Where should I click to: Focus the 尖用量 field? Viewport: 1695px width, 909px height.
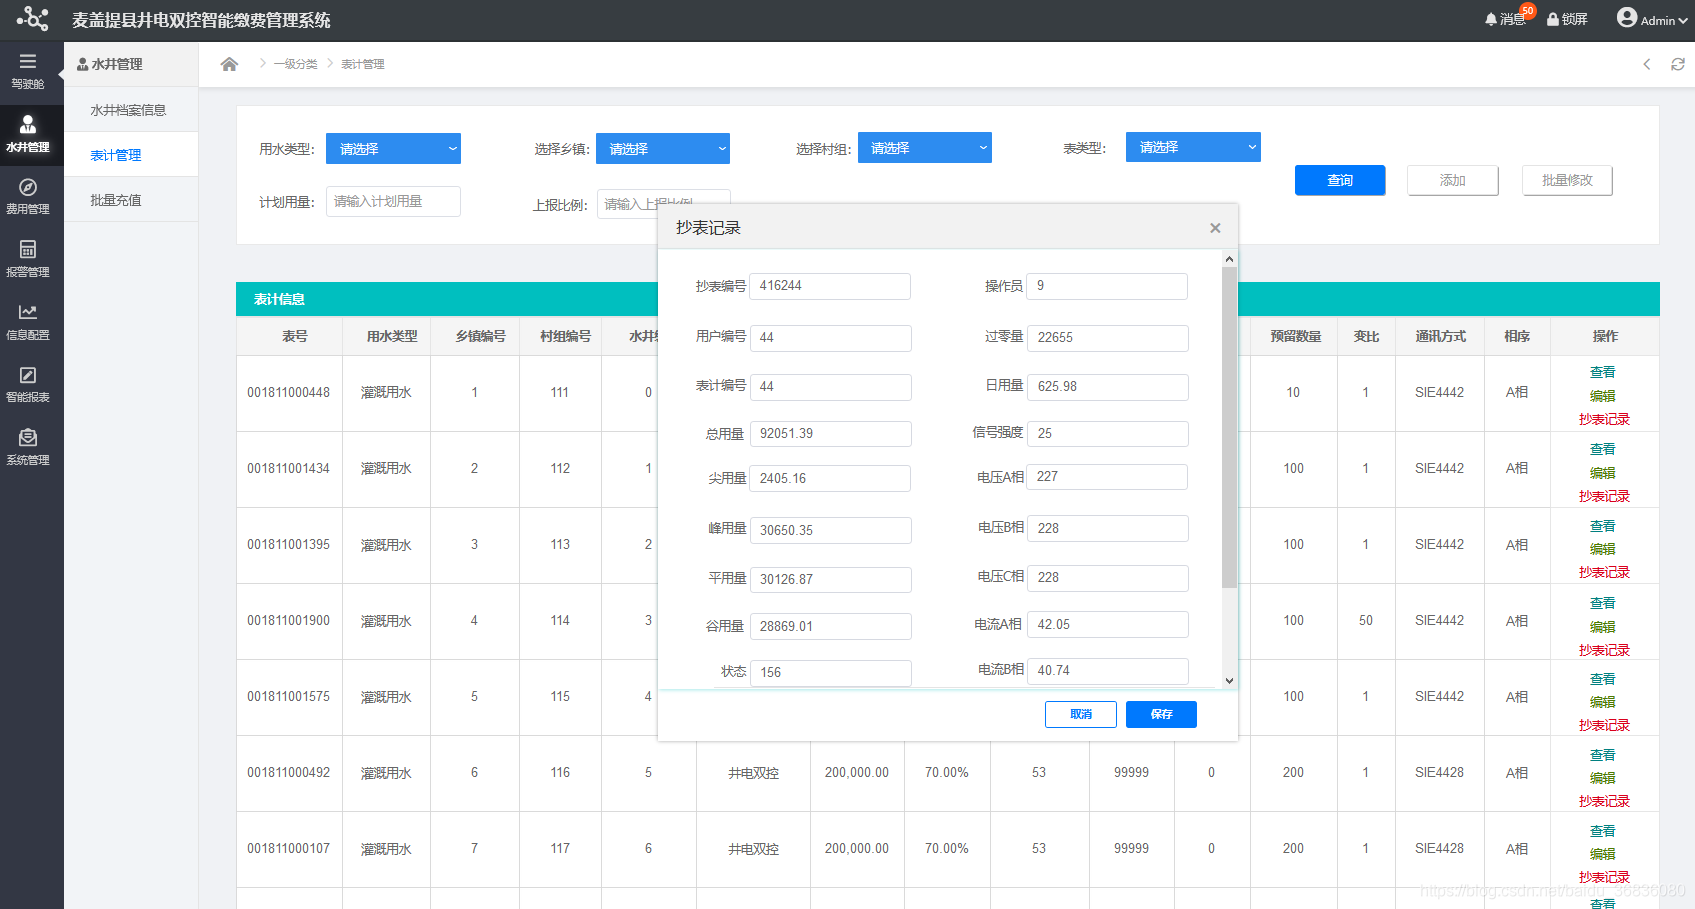[x=830, y=478]
